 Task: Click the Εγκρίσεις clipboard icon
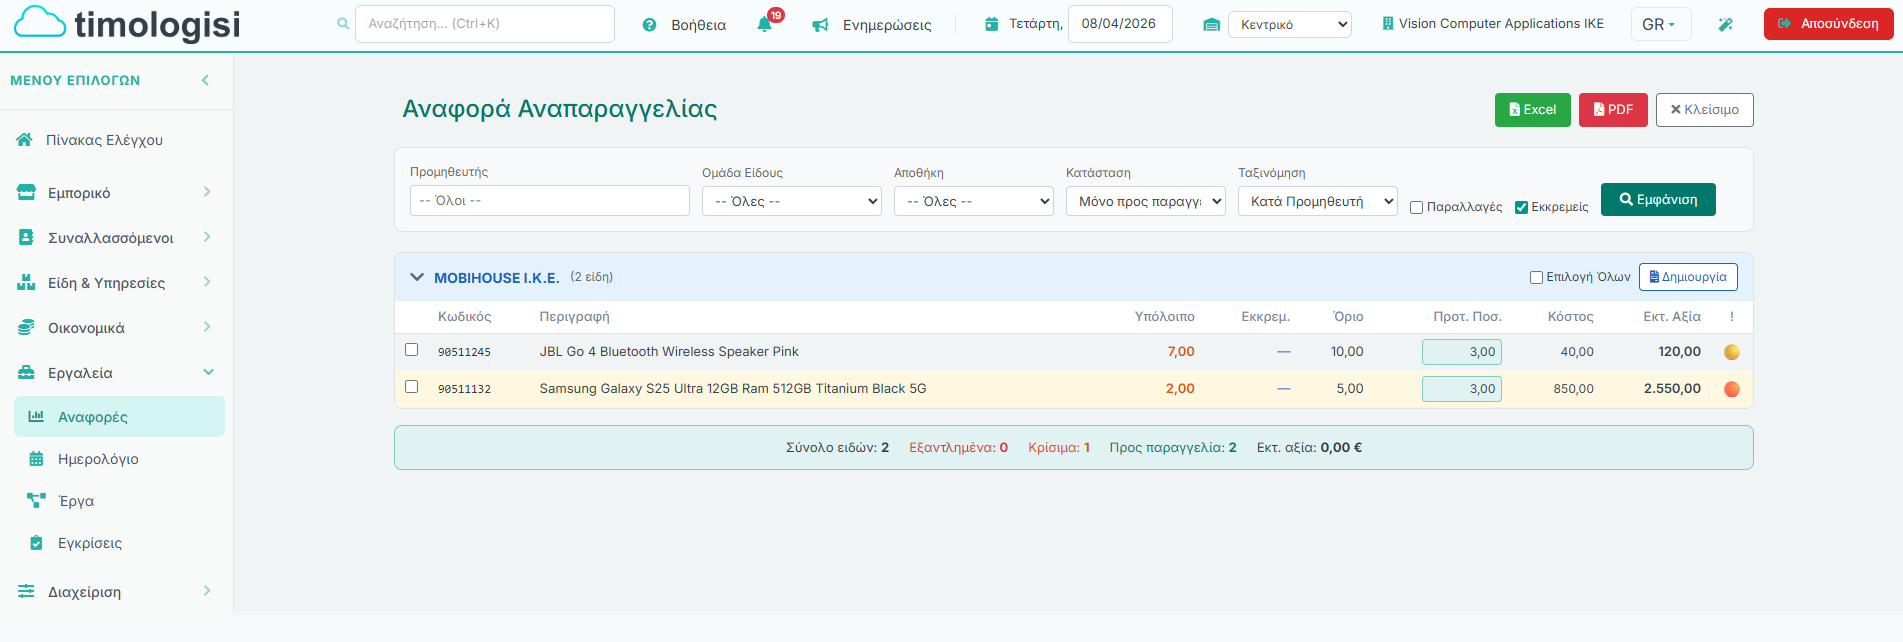(x=36, y=543)
